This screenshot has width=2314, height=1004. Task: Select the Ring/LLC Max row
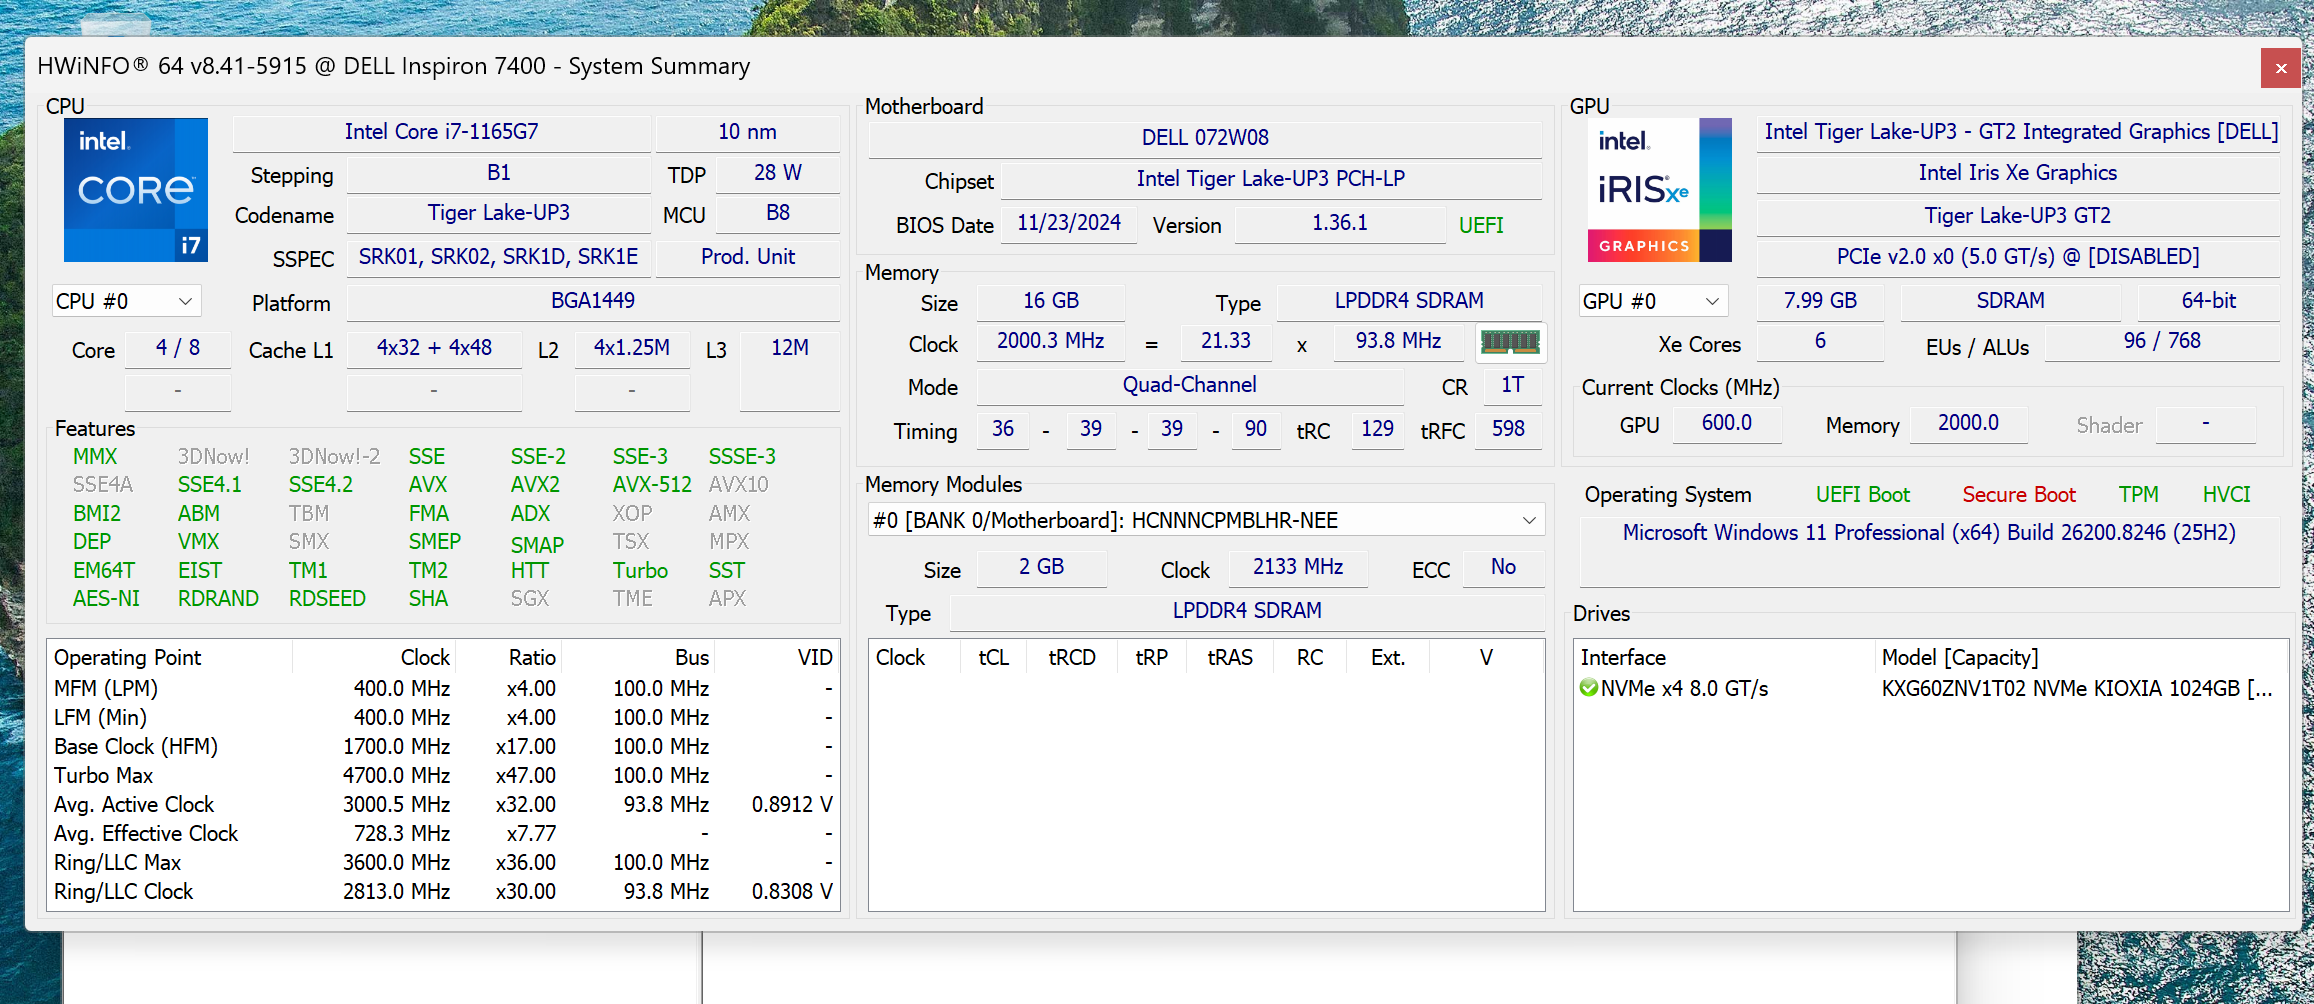pyautogui.click(x=443, y=862)
